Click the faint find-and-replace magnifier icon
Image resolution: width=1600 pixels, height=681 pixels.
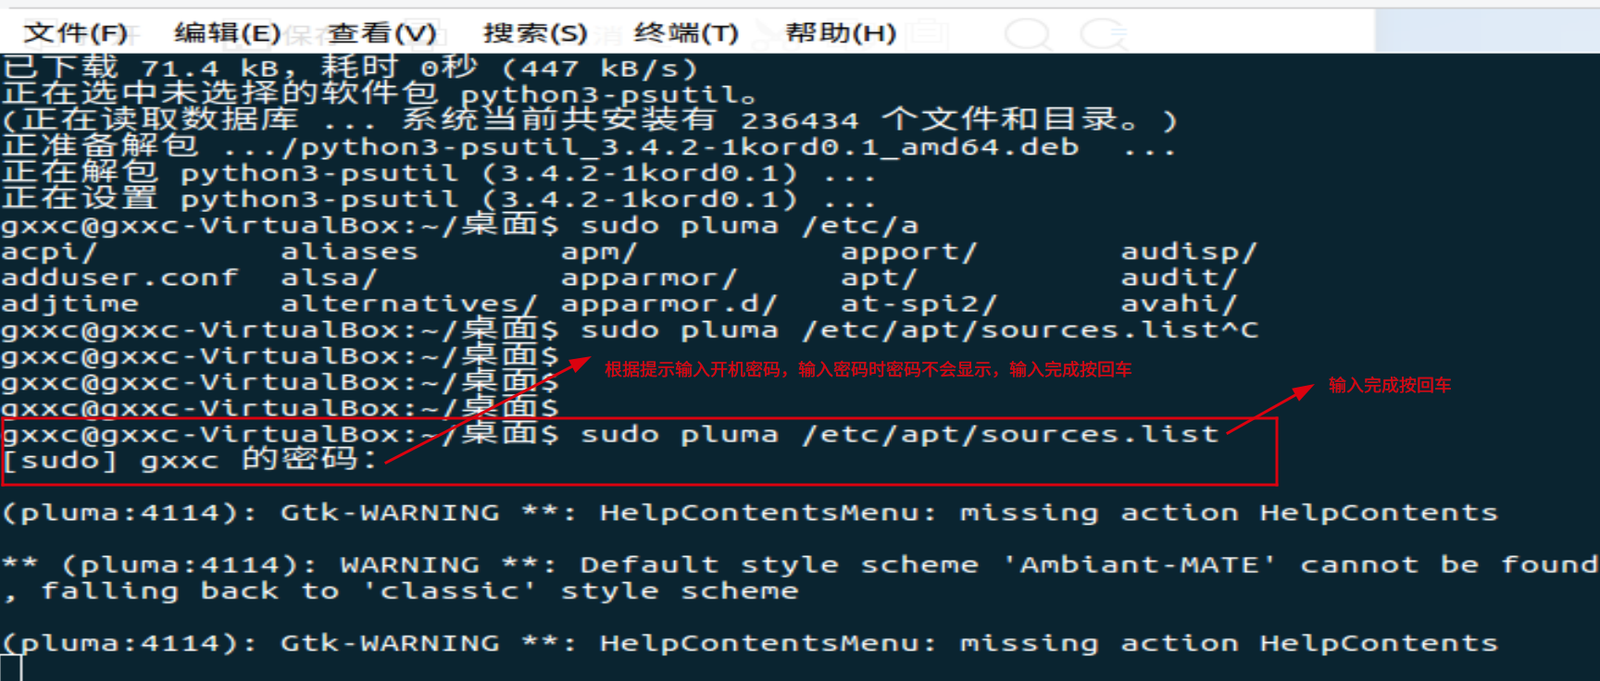pos(1104,34)
